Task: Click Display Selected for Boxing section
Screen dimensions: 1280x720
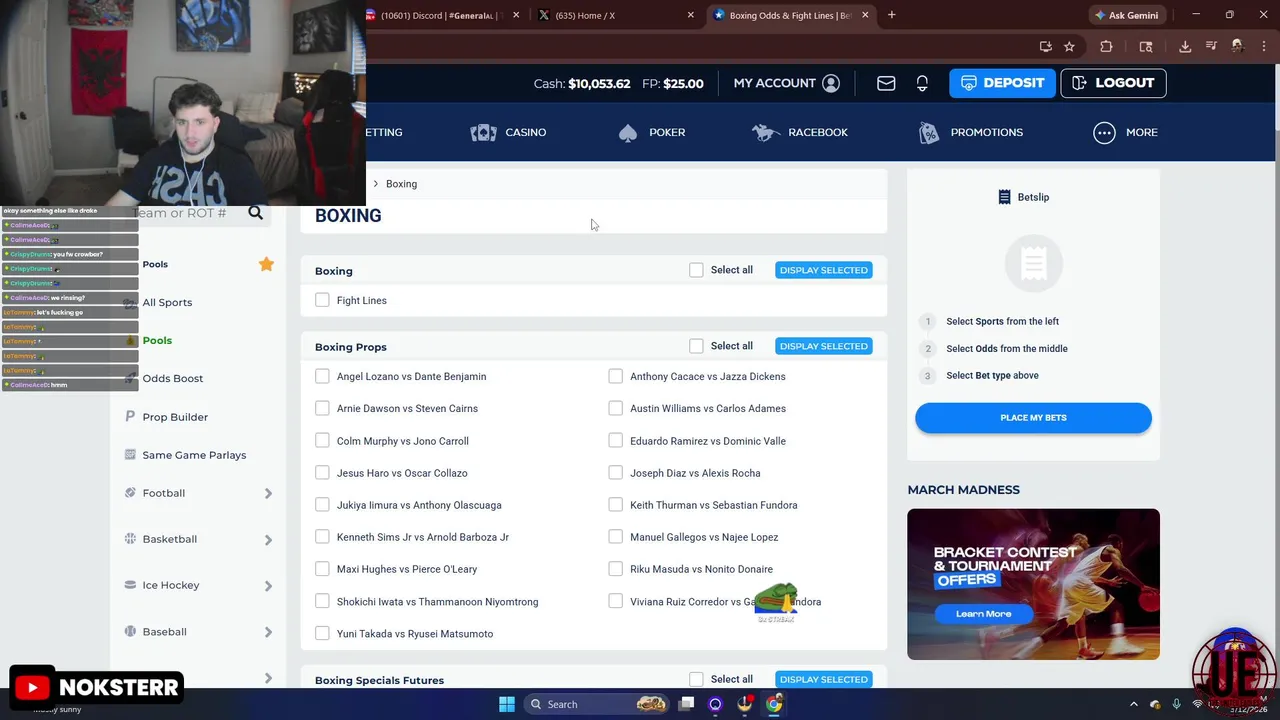Action: pos(823,270)
